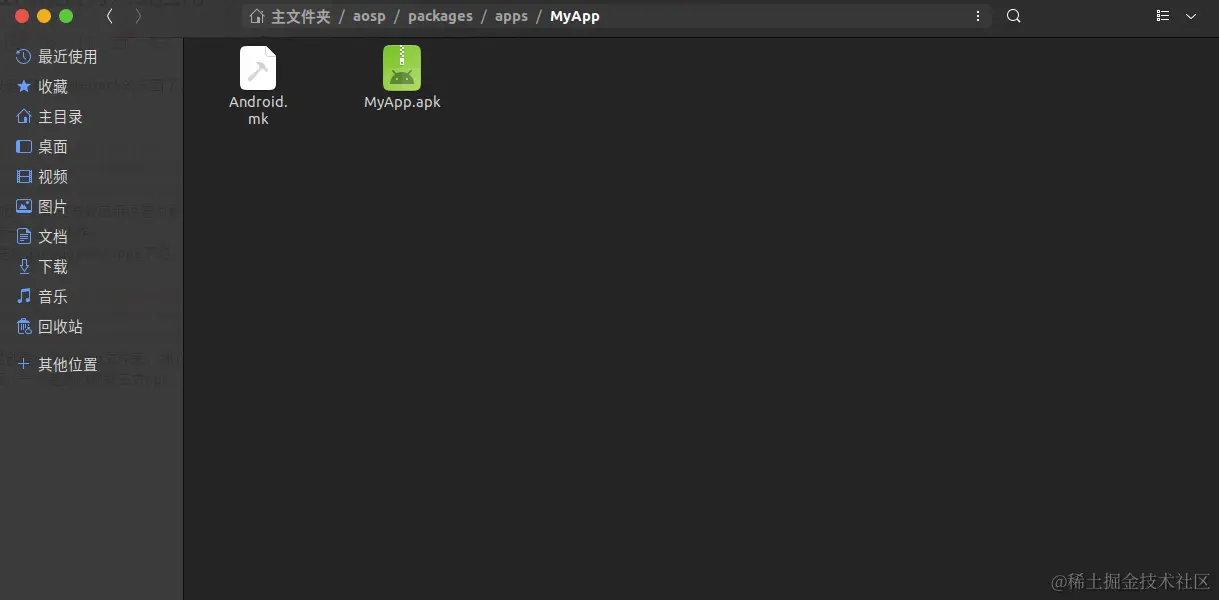1219x600 pixels.
Task: Expand view options dropdown arrow
Action: 1191,16
